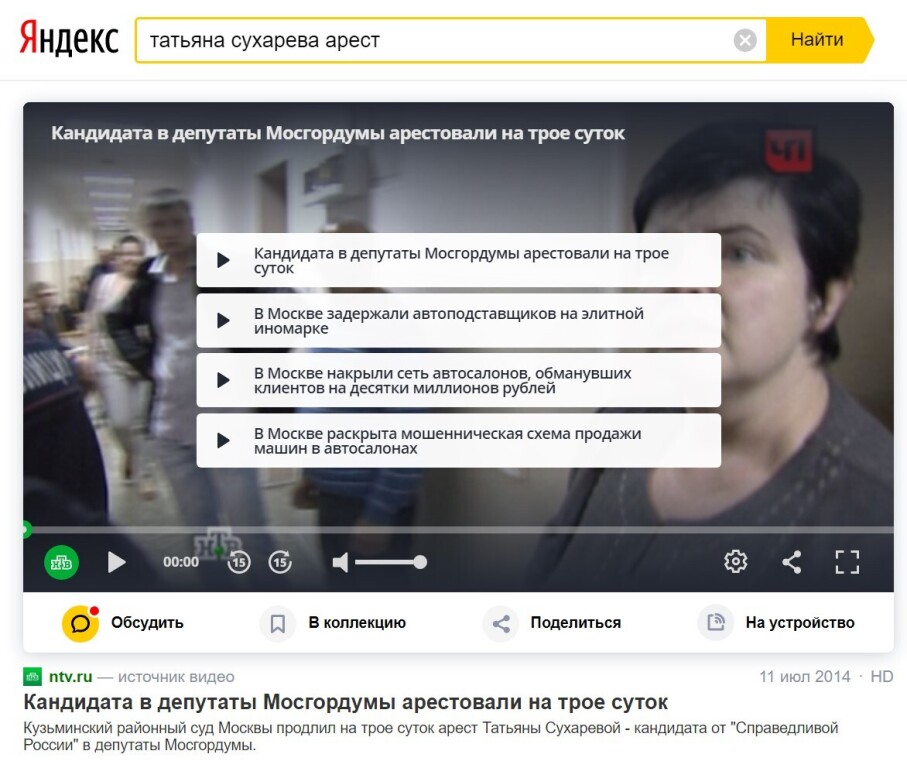Open video settings via the gear icon
The height and width of the screenshot is (768, 907).
click(735, 561)
